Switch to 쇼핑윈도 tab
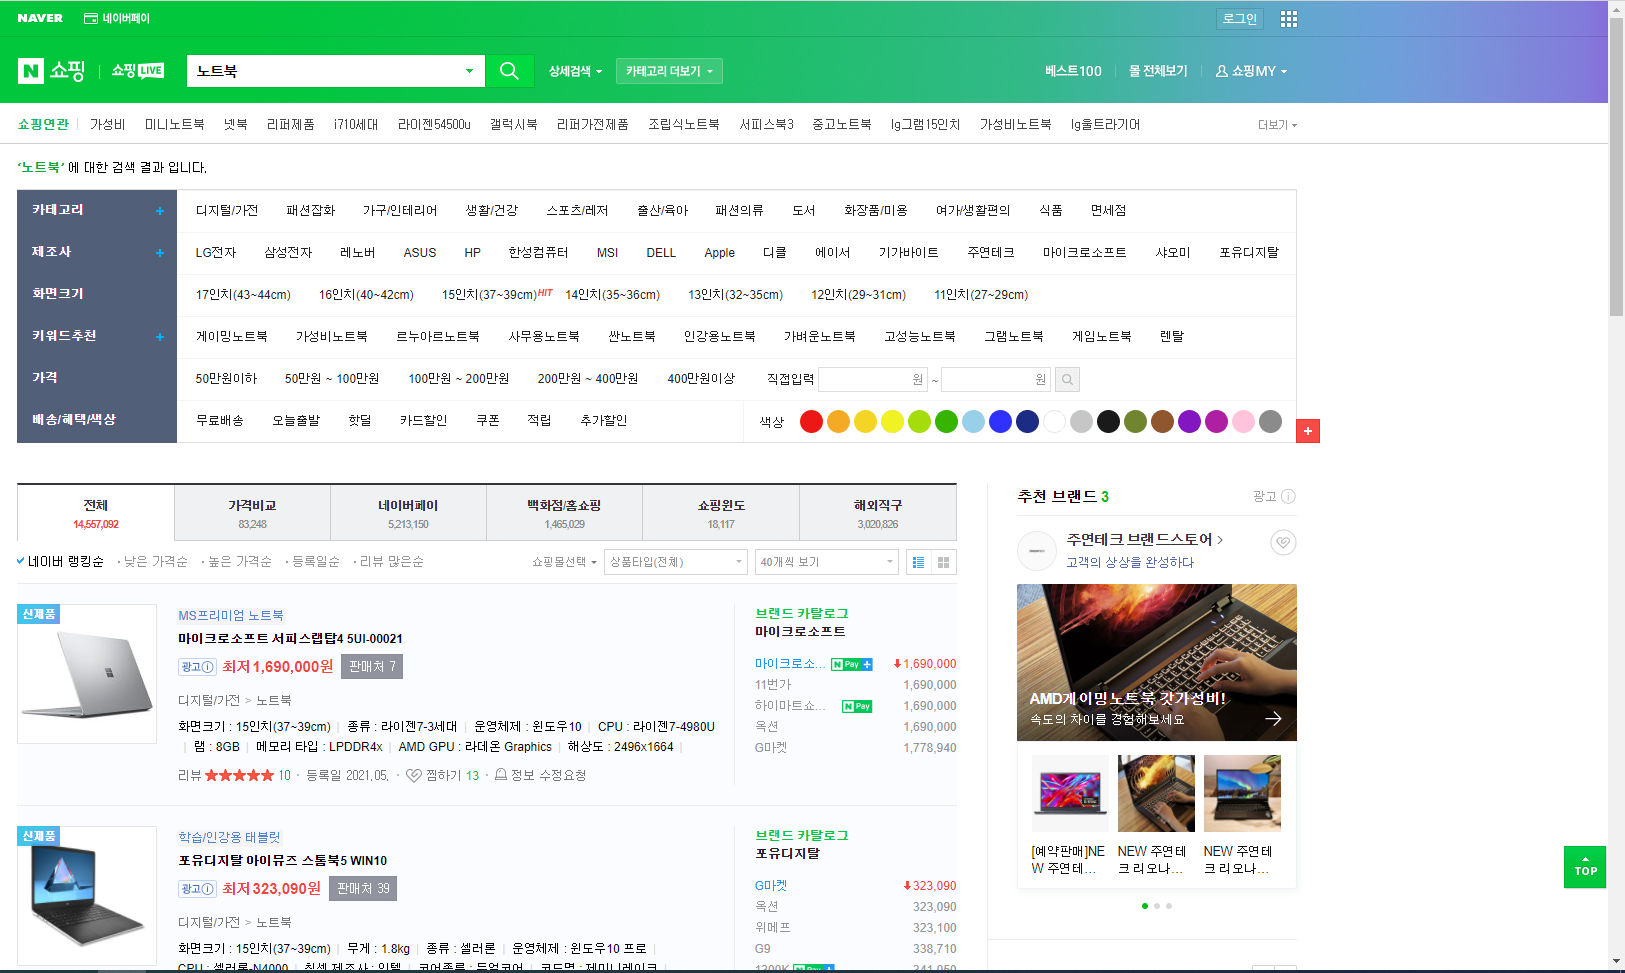Image resolution: width=1625 pixels, height=973 pixels. (721, 513)
